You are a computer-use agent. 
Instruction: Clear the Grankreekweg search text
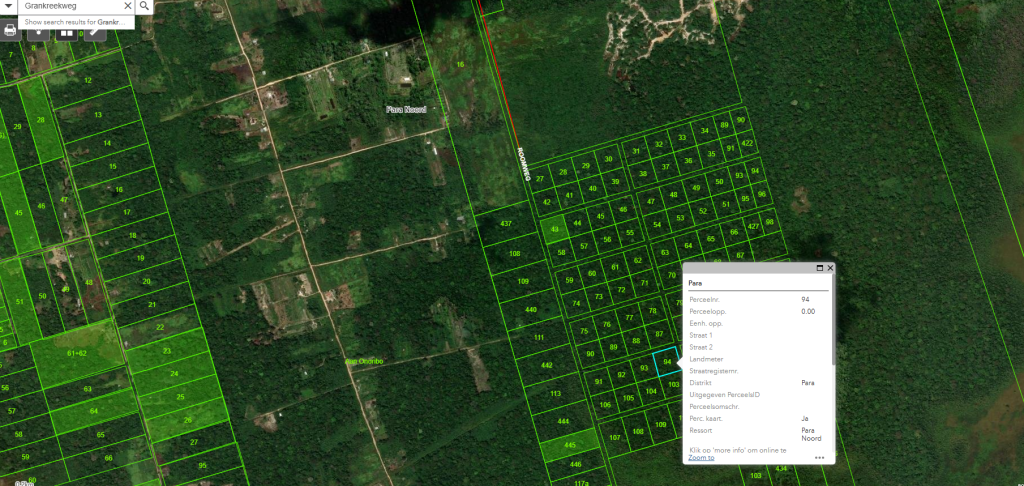coord(127,7)
